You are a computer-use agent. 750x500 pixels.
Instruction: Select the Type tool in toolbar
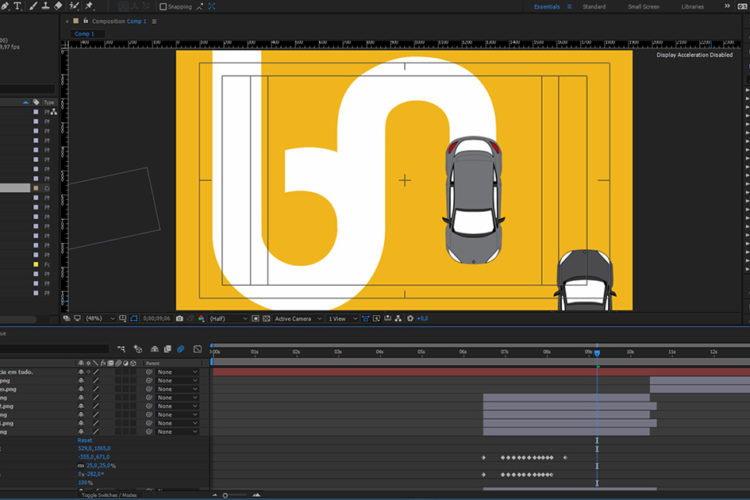(x=17, y=6)
